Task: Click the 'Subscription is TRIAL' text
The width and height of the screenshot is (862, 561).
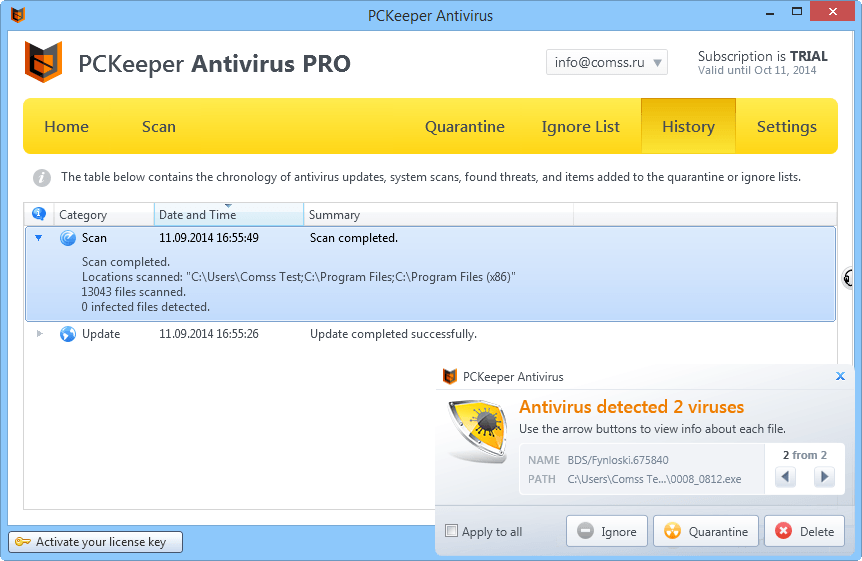Action: pos(762,56)
